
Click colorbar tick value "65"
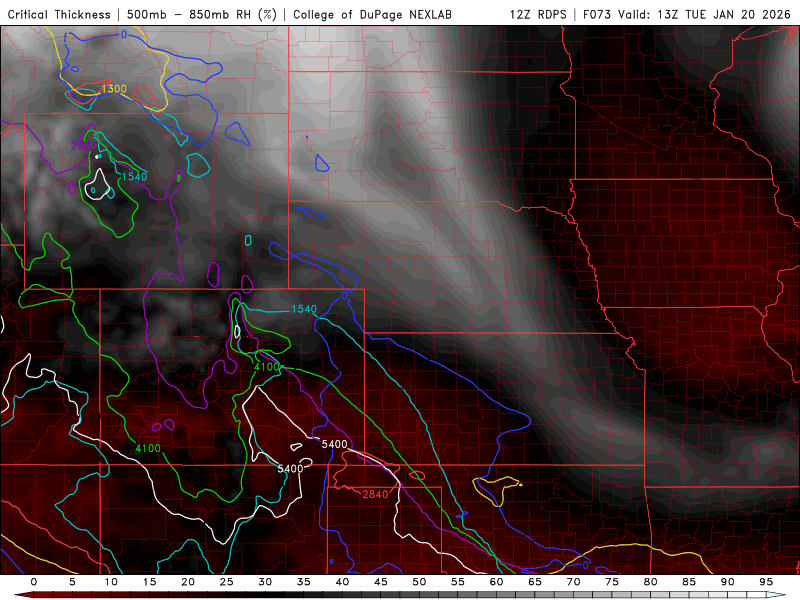[535, 582]
